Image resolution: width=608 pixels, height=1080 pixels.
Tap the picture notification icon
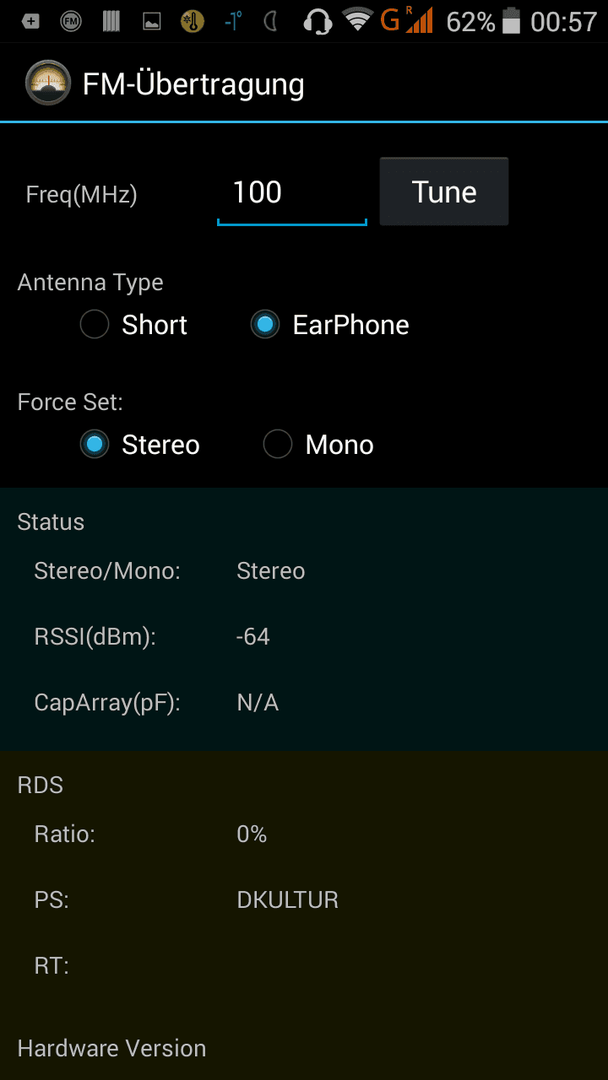[x=151, y=22]
